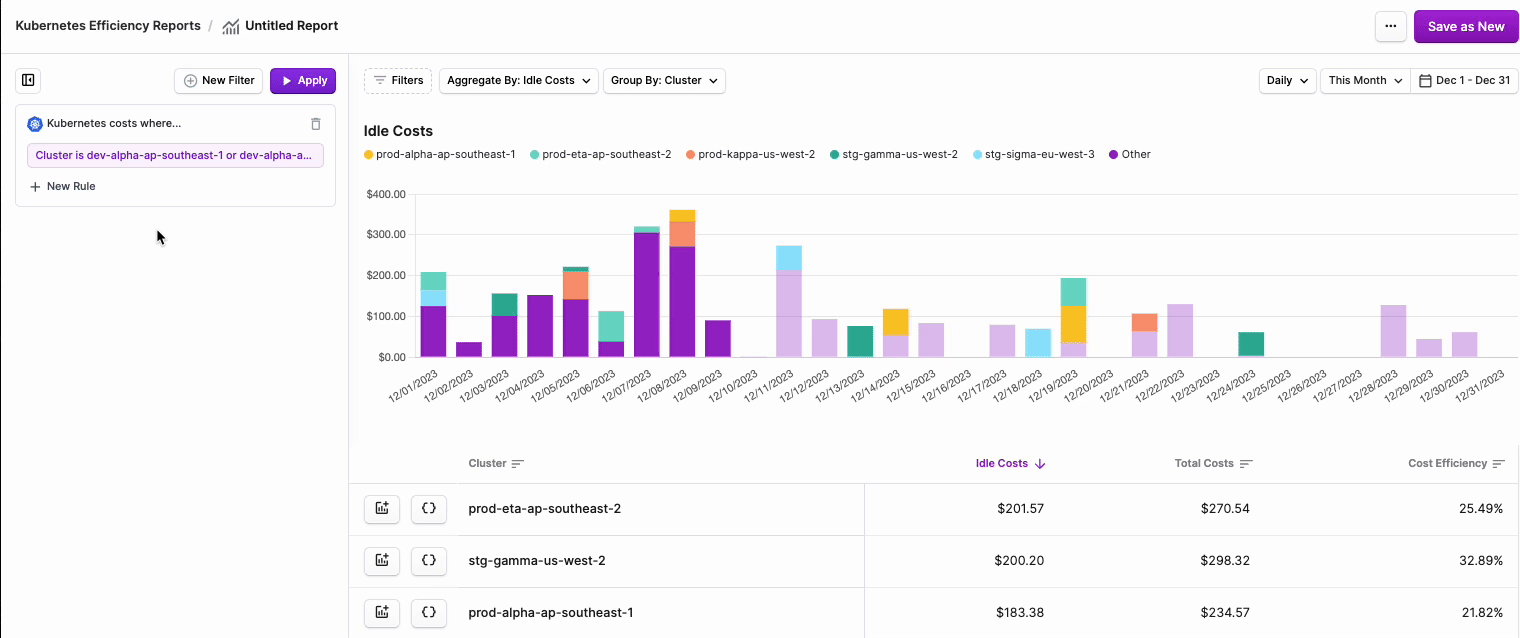Open the Aggregate By: Idle Costs dropdown

click(x=518, y=80)
